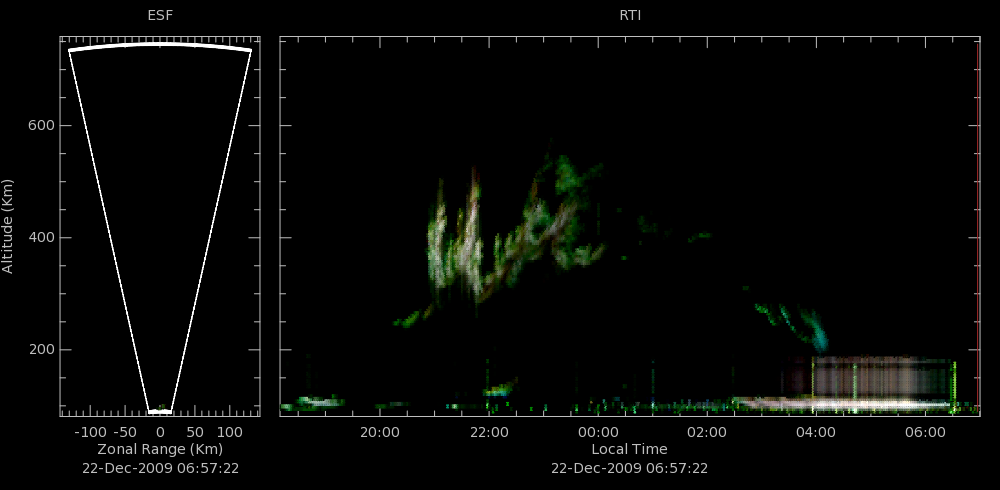Screen dimensions: 1000x490
Task: Select the 200 altitude tick label
Action: pyautogui.click(x=41, y=350)
